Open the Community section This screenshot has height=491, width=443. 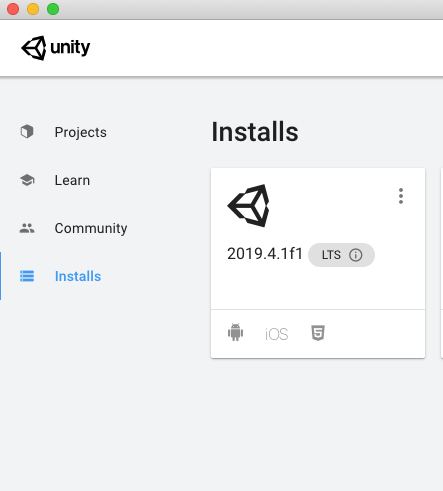tap(91, 228)
